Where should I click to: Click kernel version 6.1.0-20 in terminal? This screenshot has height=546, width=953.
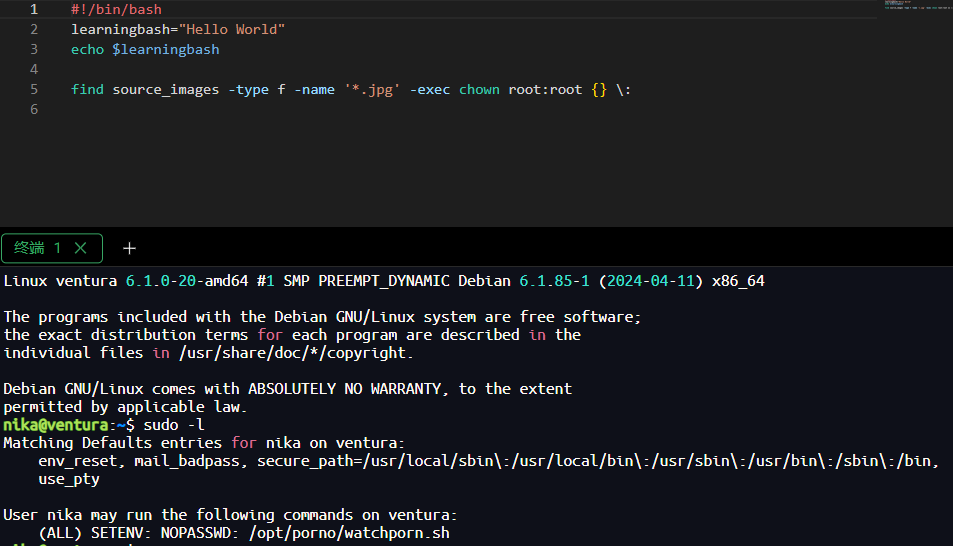pyautogui.click(x=160, y=281)
